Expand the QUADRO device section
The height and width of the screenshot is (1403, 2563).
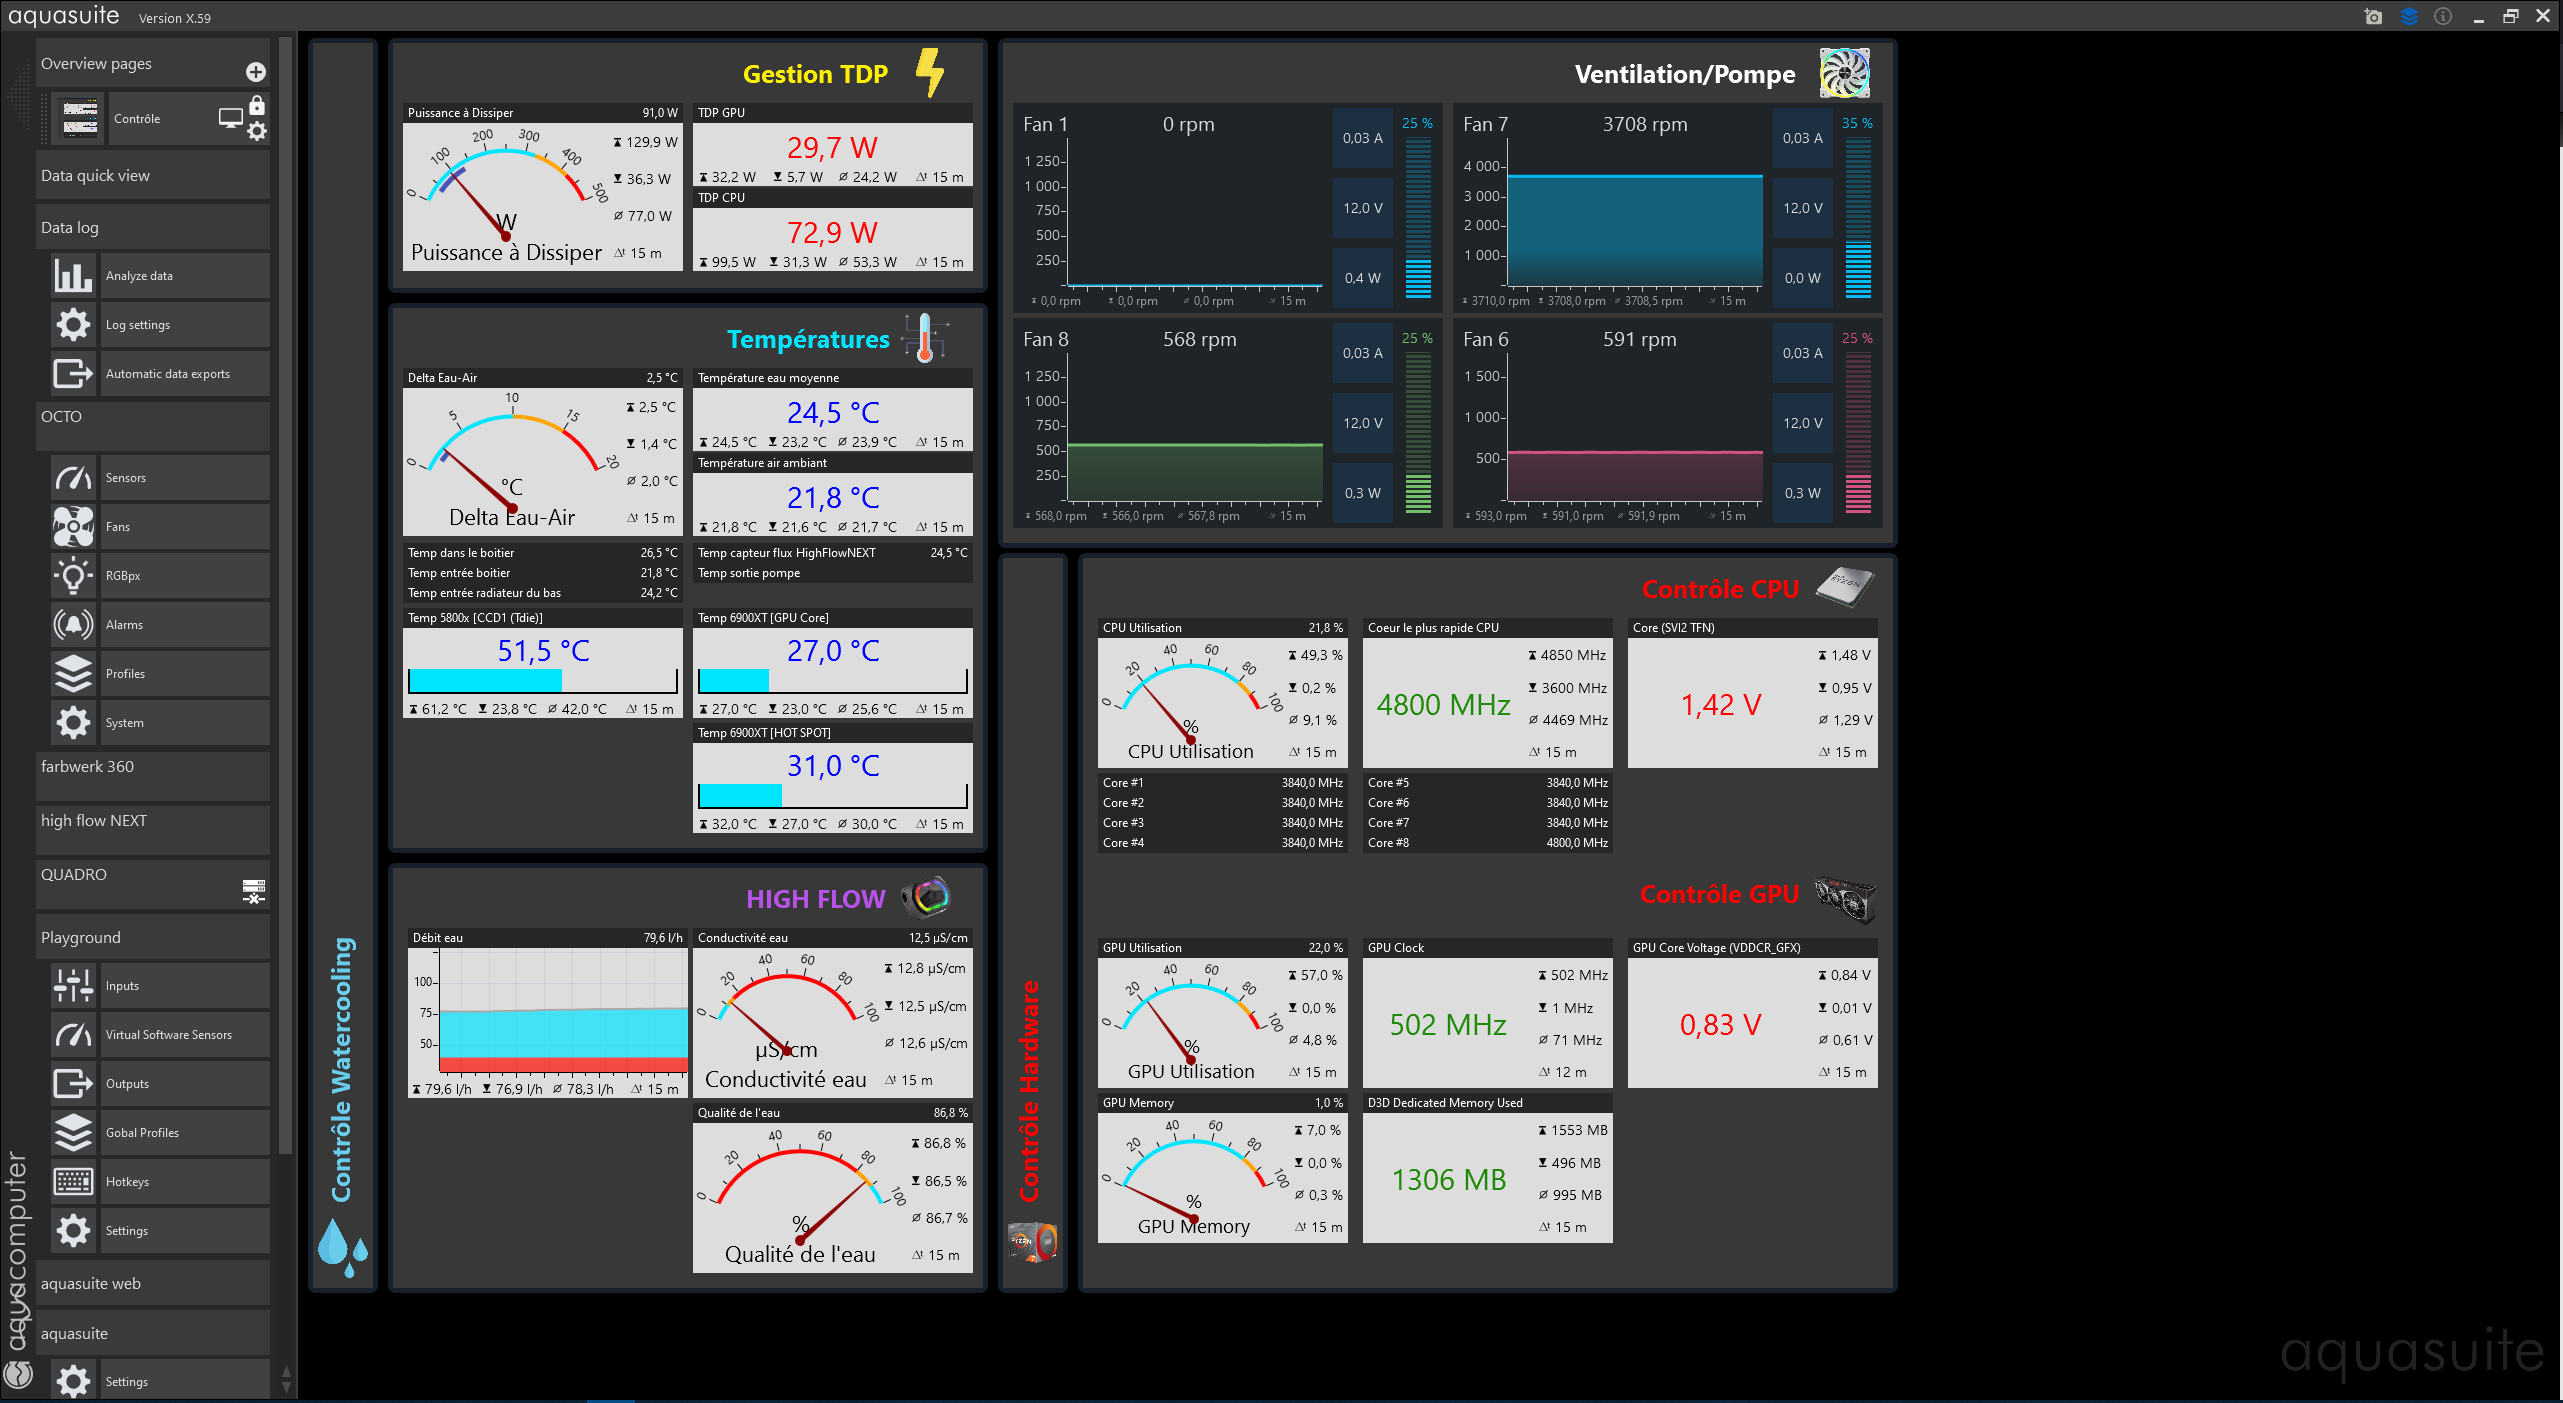(153, 883)
